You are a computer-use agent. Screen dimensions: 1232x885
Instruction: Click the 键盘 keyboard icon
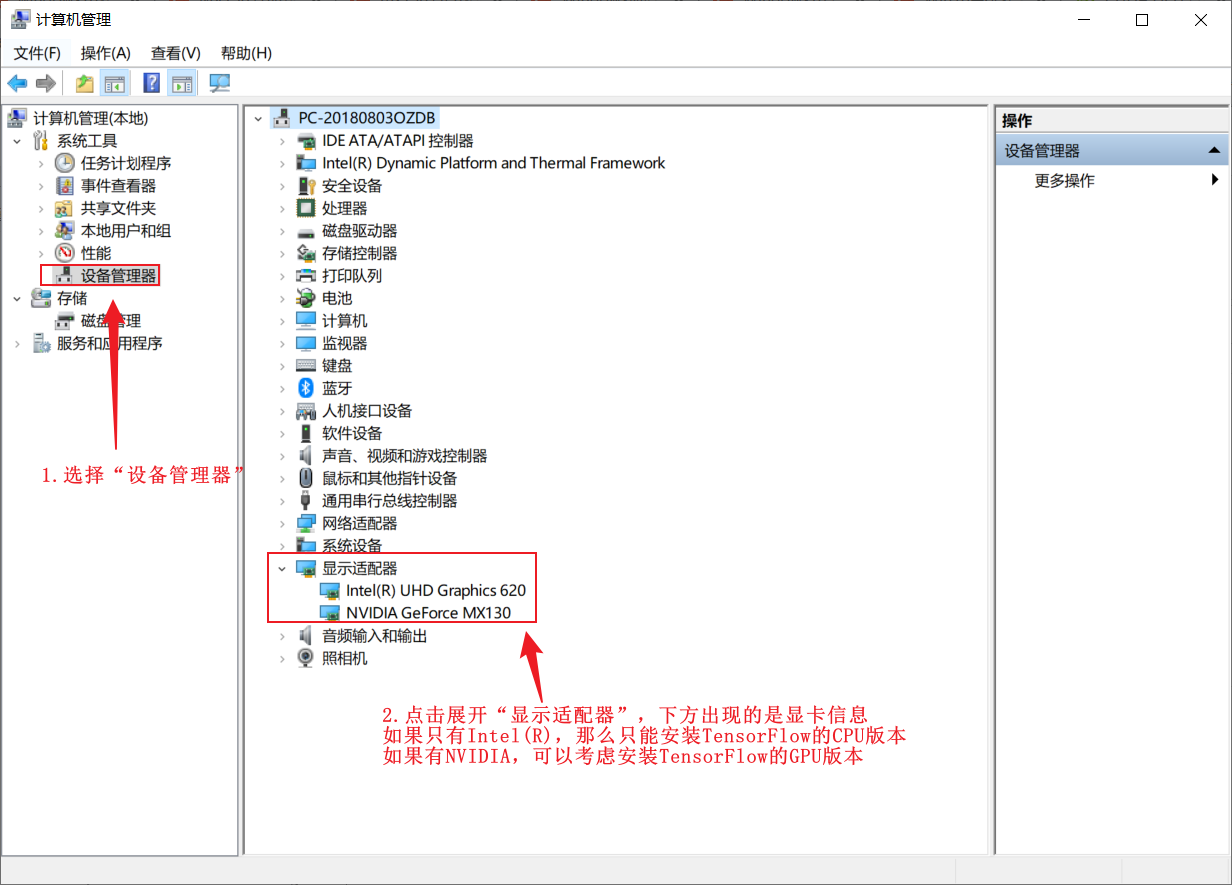click(x=306, y=366)
